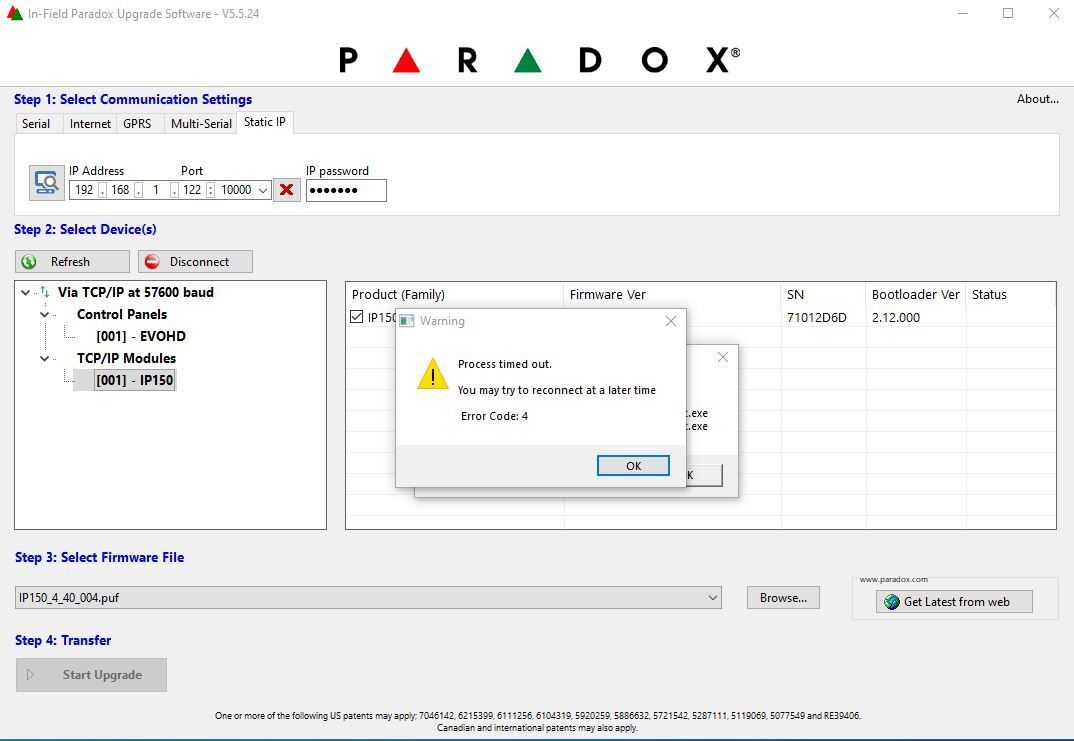Image resolution: width=1074 pixels, height=741 pixels.
Task: Click OK in the Warning dialog
Action: tap(632, 466)
